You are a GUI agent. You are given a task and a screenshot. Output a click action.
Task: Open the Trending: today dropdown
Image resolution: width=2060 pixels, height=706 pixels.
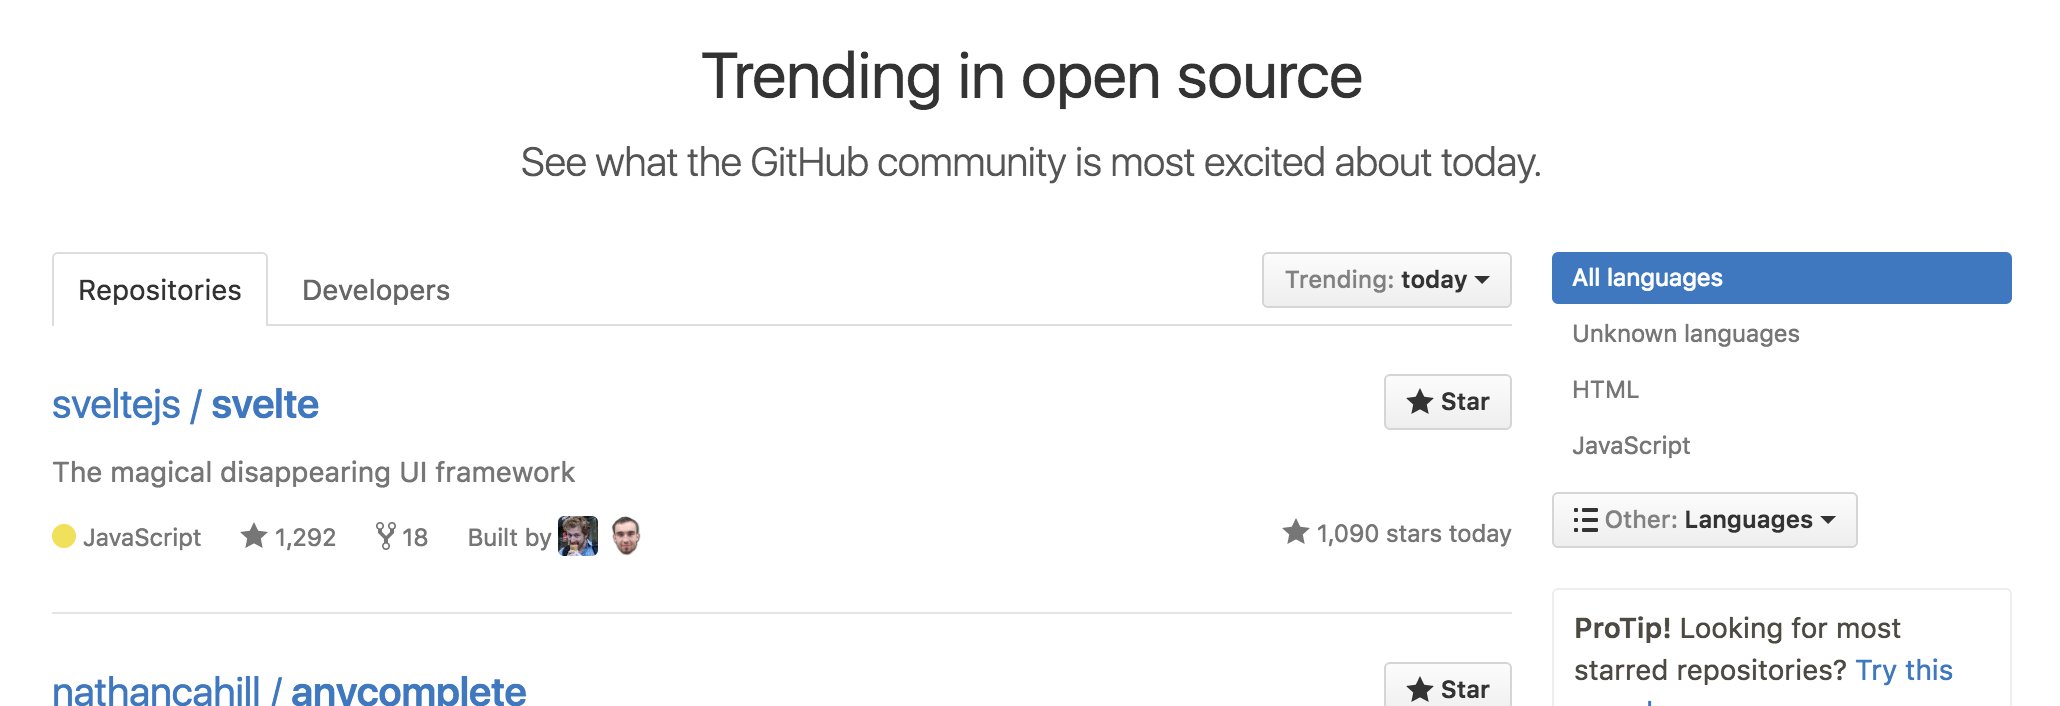[1386, 280]
